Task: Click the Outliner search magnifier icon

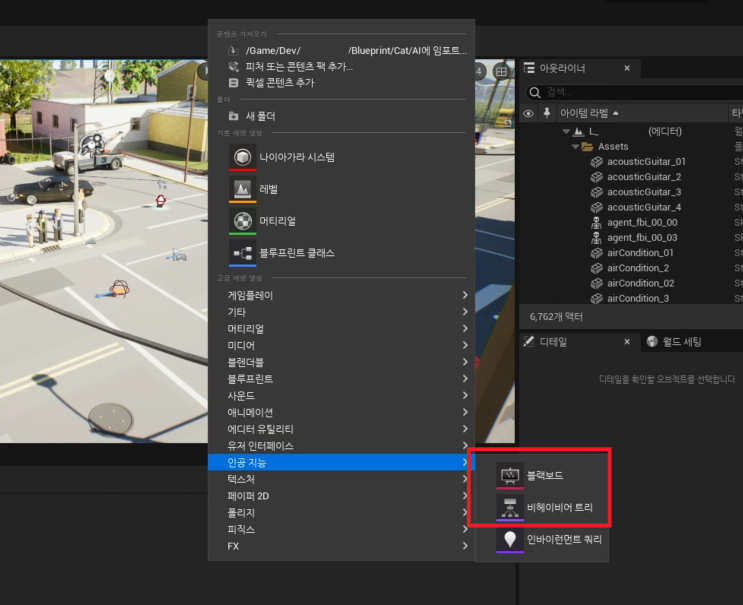Action: point(535,92)
